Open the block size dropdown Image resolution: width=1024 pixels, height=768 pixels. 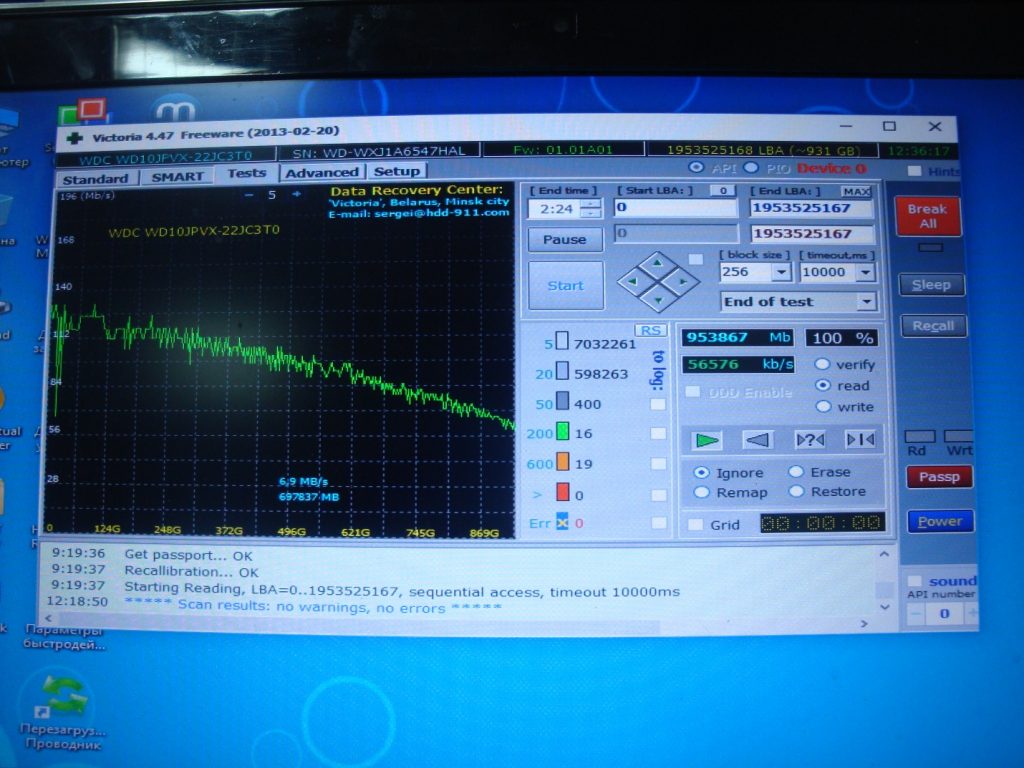781,272
